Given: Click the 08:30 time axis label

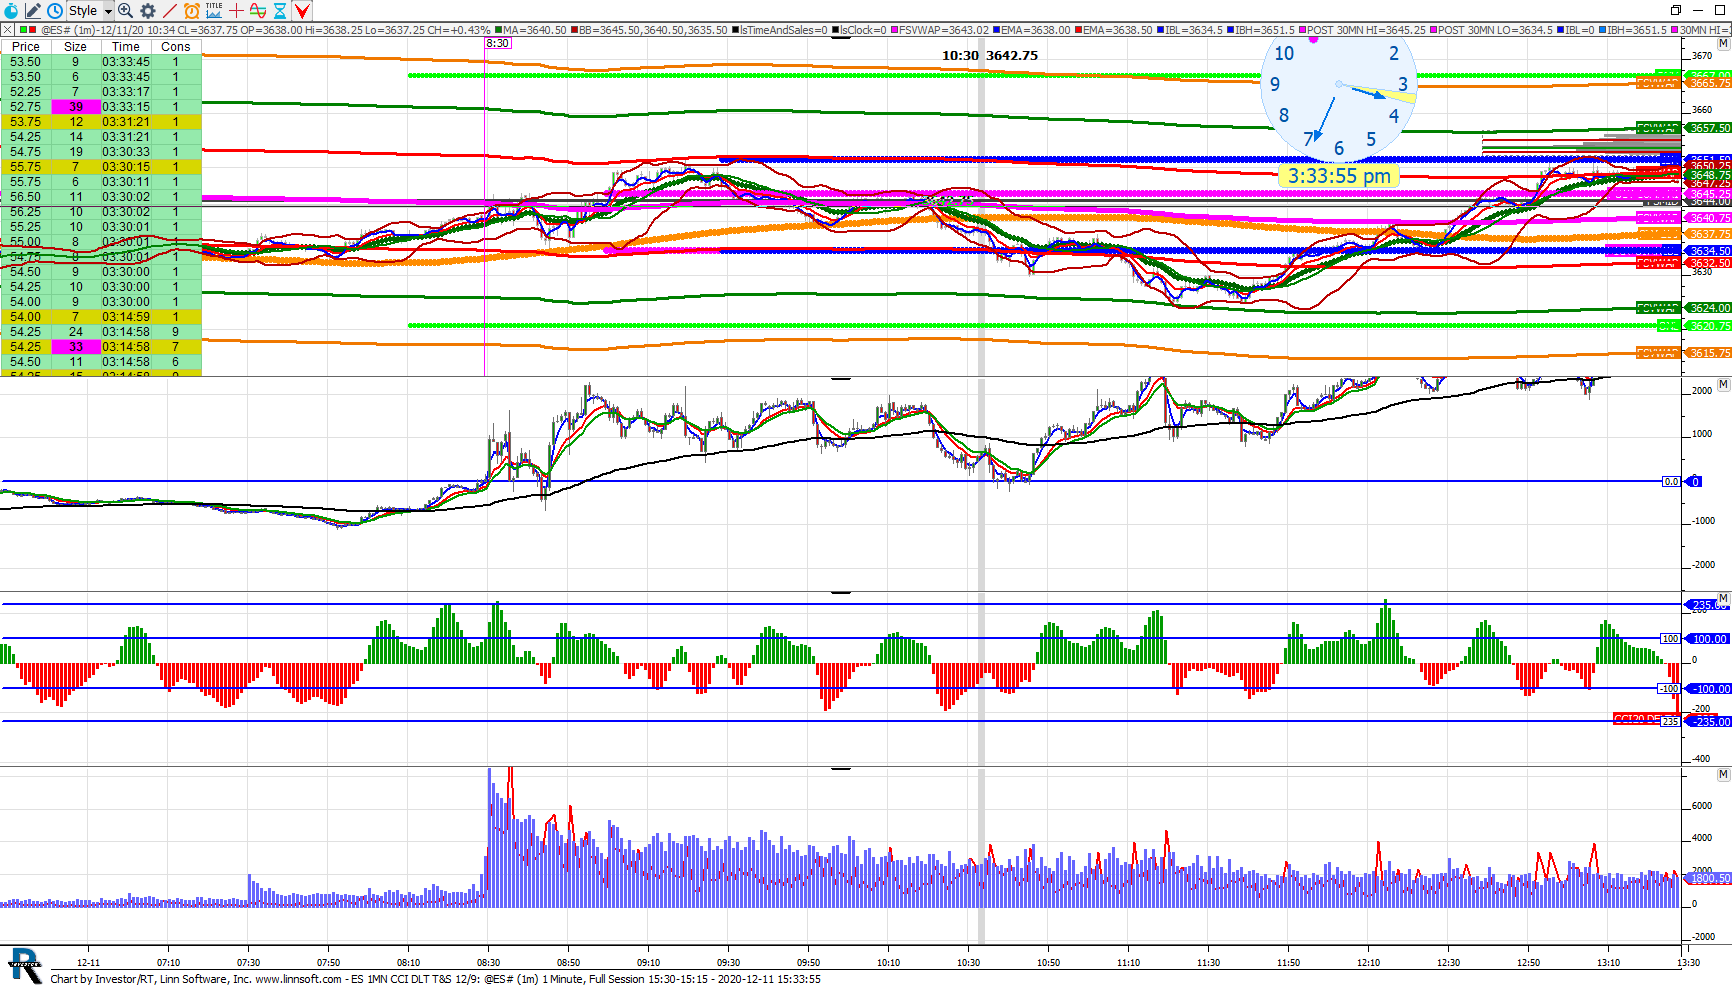Looking at the screenshot, I should coord(488,963).
